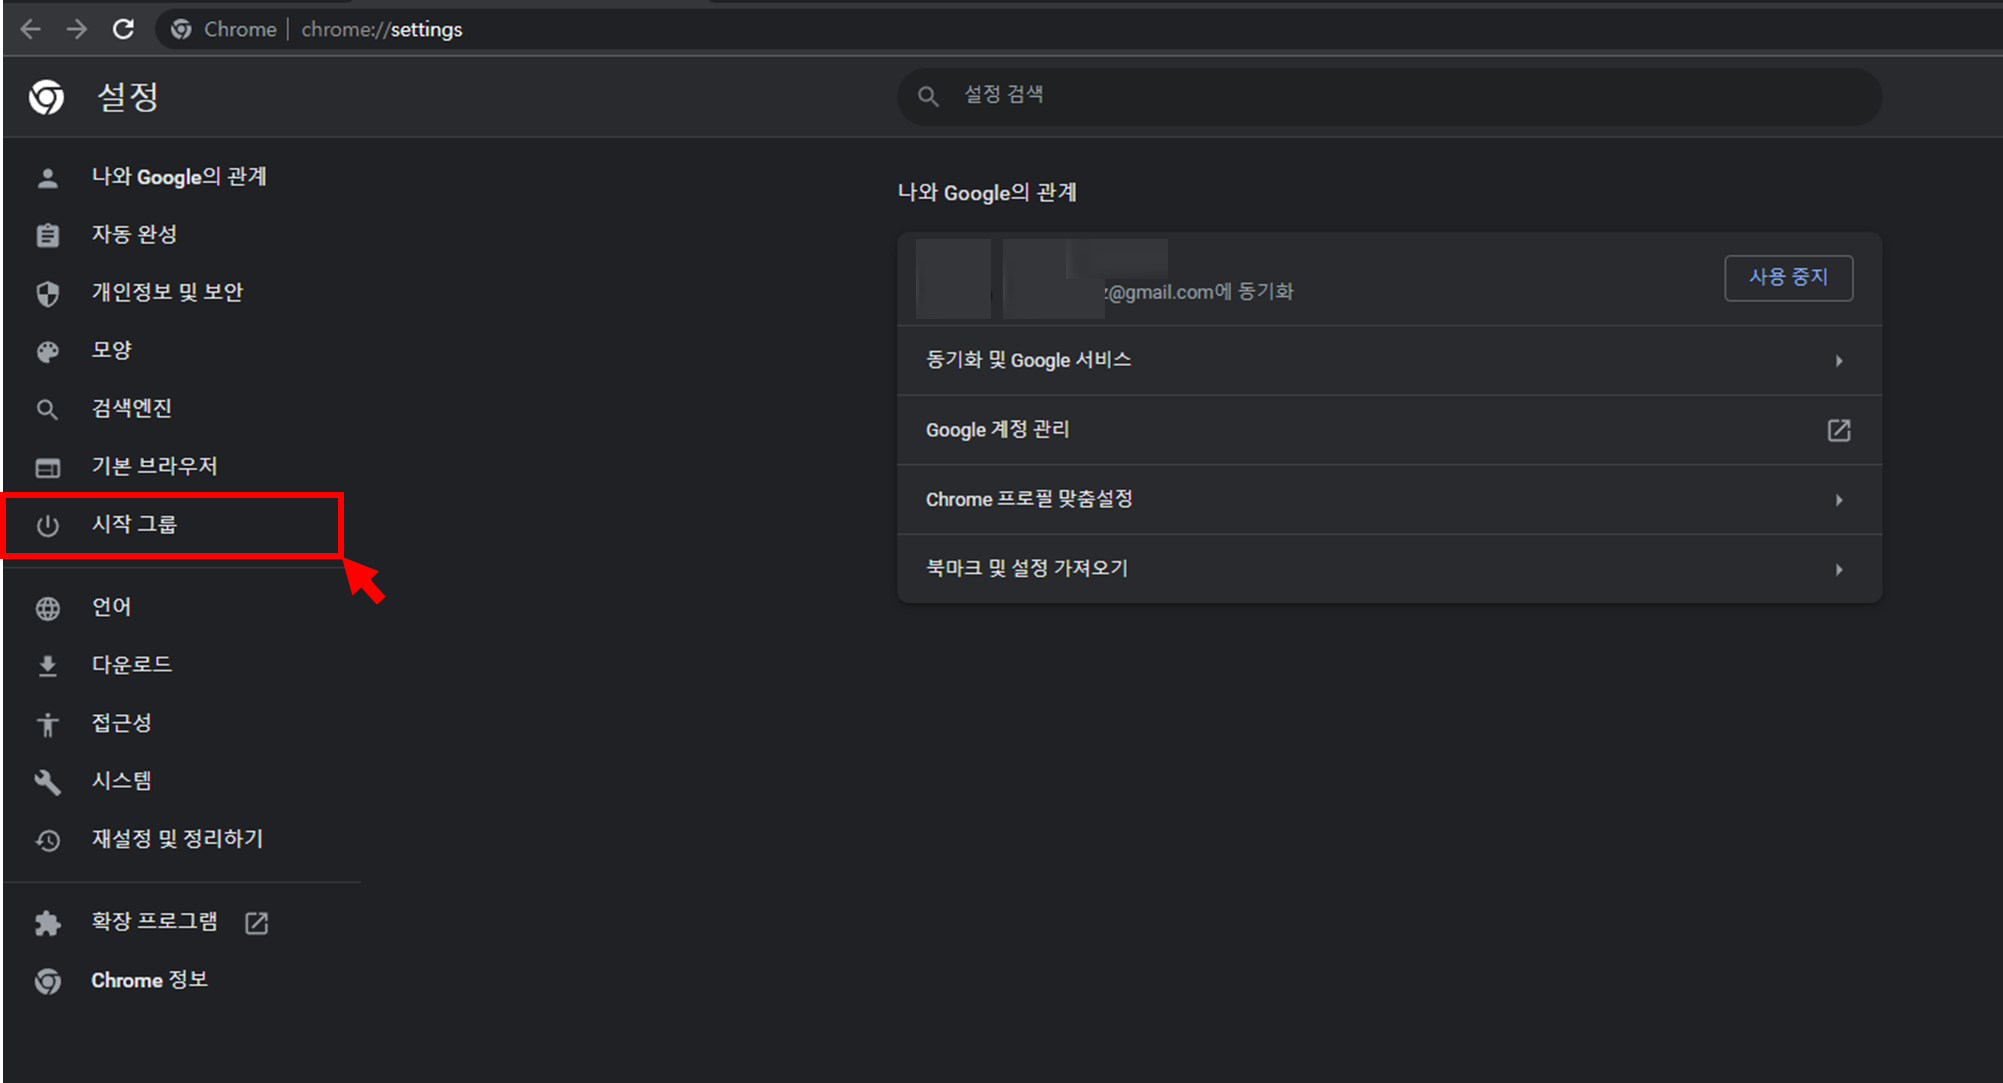Open Google 계정 관리 link
Image resolution: width=2003 pixels, height=1083 pixels.
[x=1389, y=430]
